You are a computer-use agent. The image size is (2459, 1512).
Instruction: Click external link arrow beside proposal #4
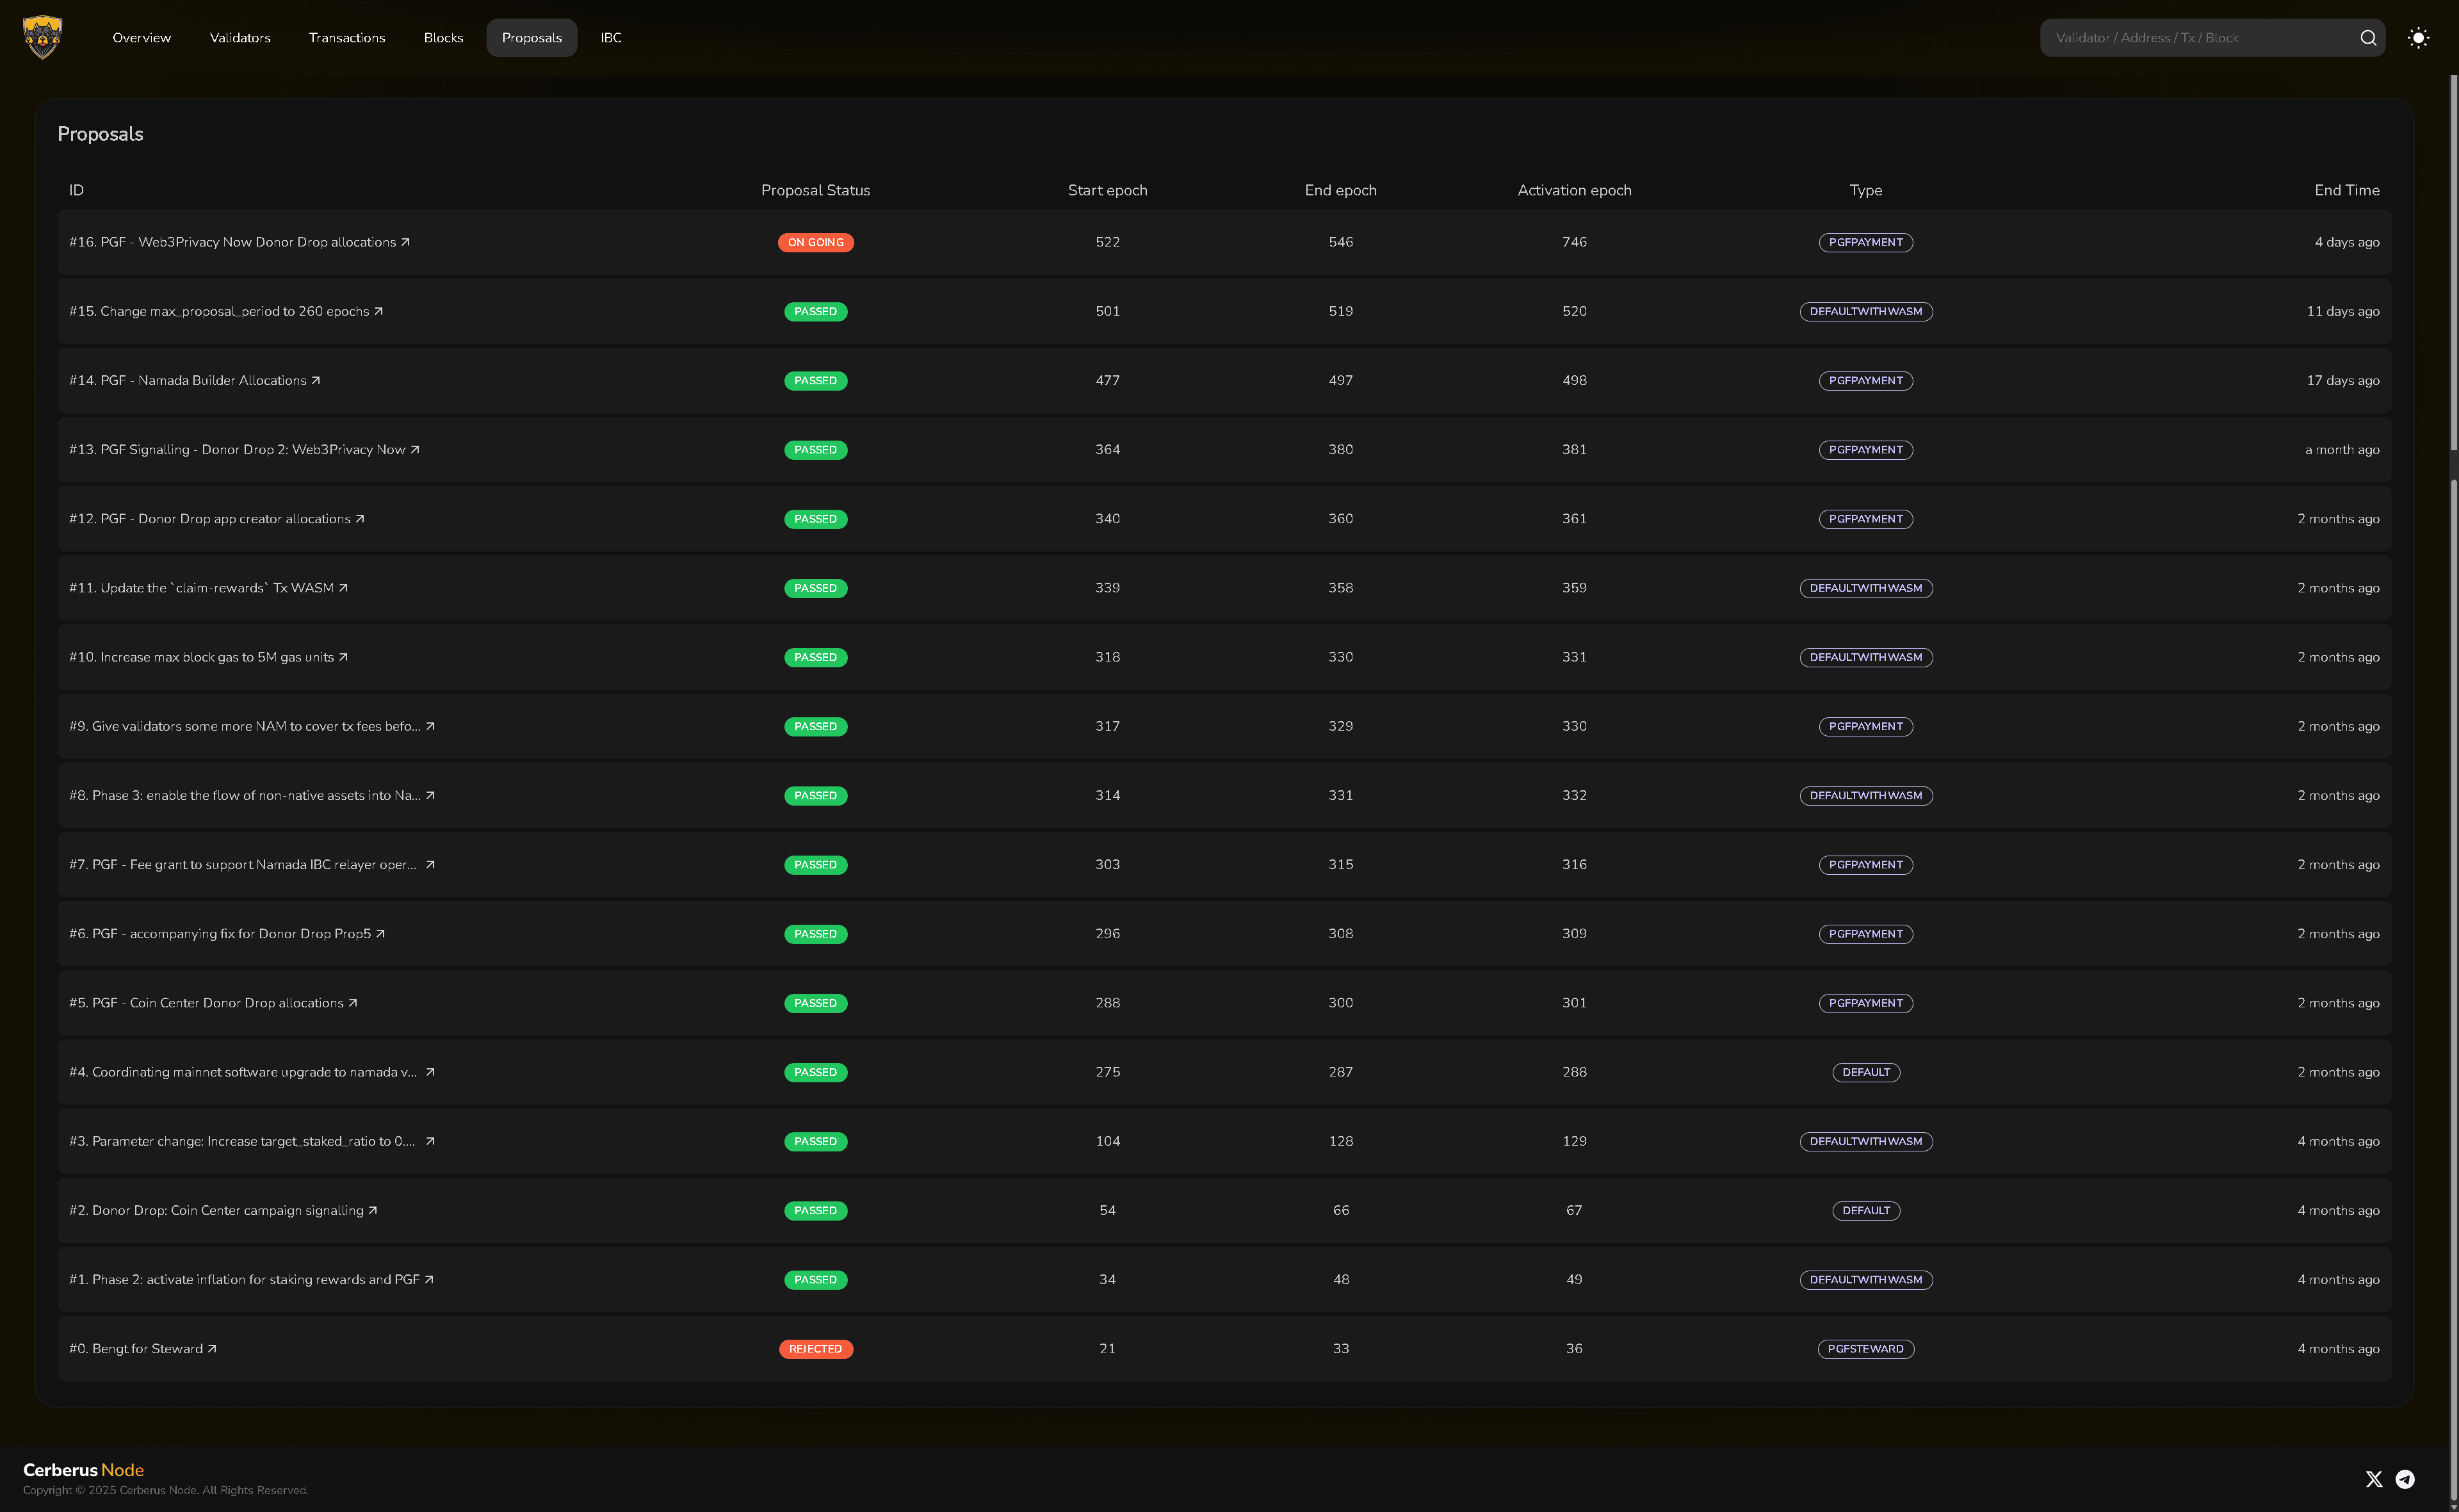[430, 1072]
